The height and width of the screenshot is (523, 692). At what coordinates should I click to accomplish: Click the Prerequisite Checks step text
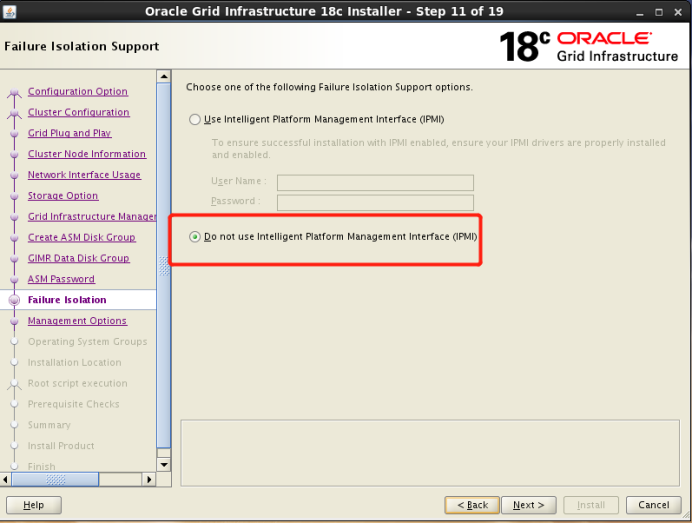[x=74, y=404]
